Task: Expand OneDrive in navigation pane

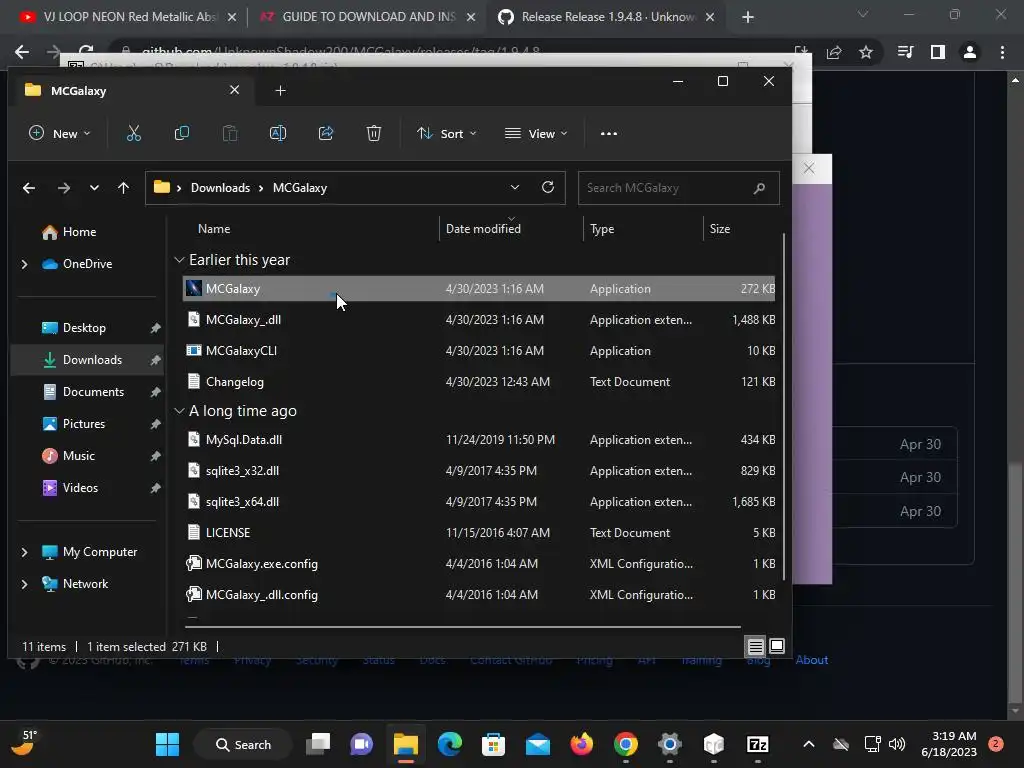Action: point(25,264)
